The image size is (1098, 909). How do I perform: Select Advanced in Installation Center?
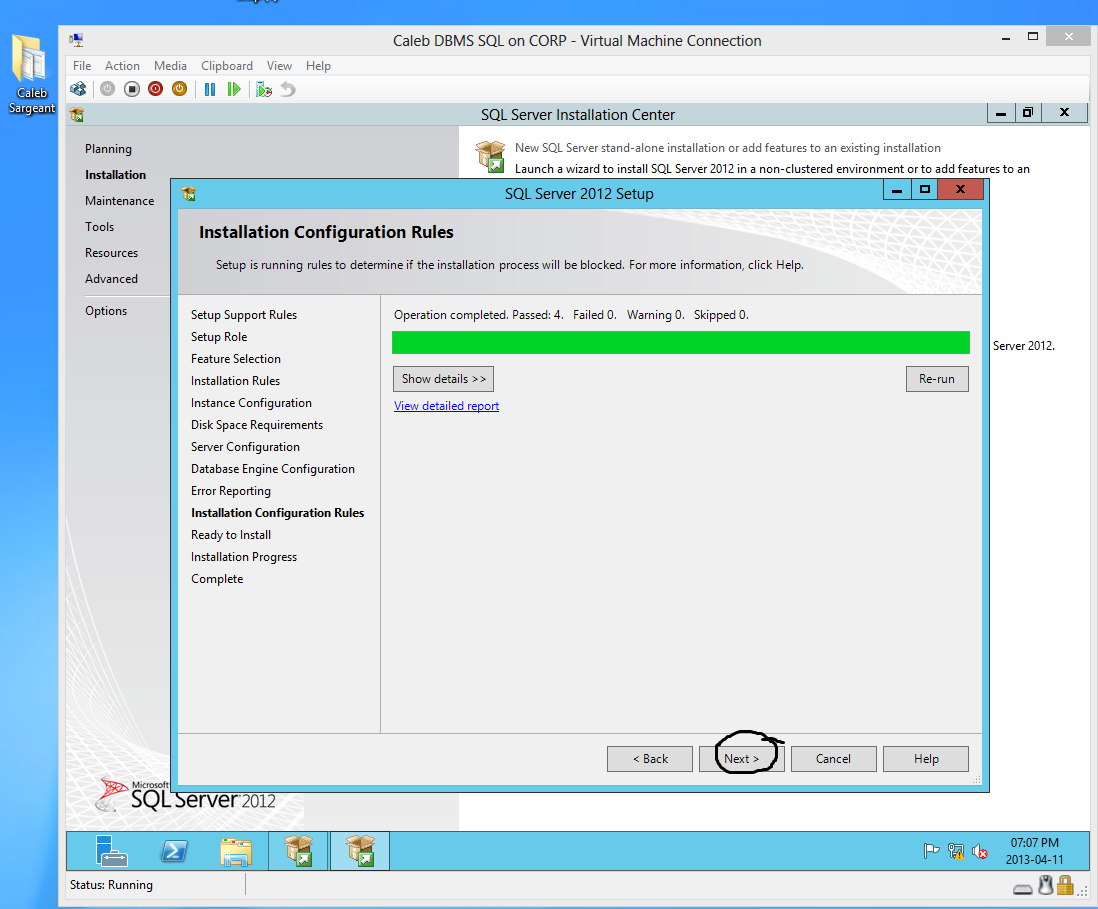click(111, 279)
